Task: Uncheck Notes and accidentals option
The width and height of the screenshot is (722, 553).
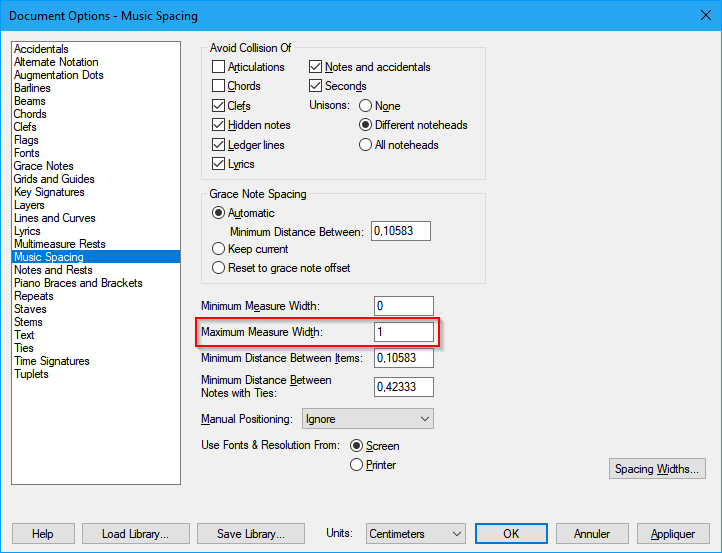Action: tap(316, 67)
